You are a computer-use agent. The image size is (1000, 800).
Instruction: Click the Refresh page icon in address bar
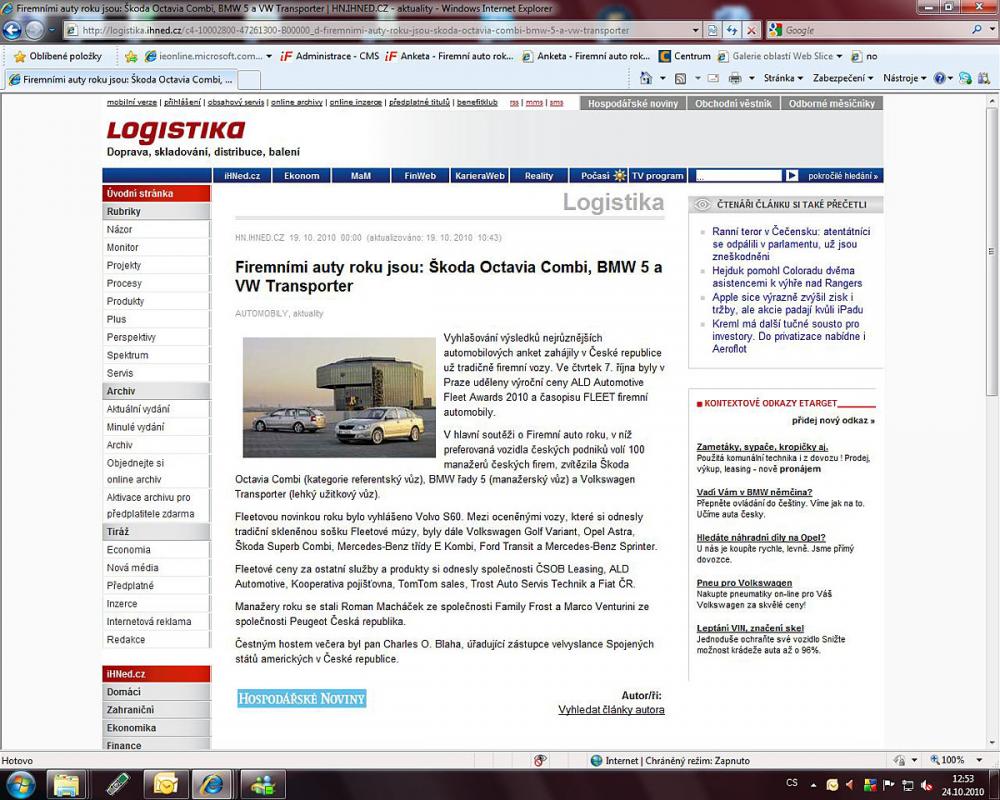coord(732,30)
